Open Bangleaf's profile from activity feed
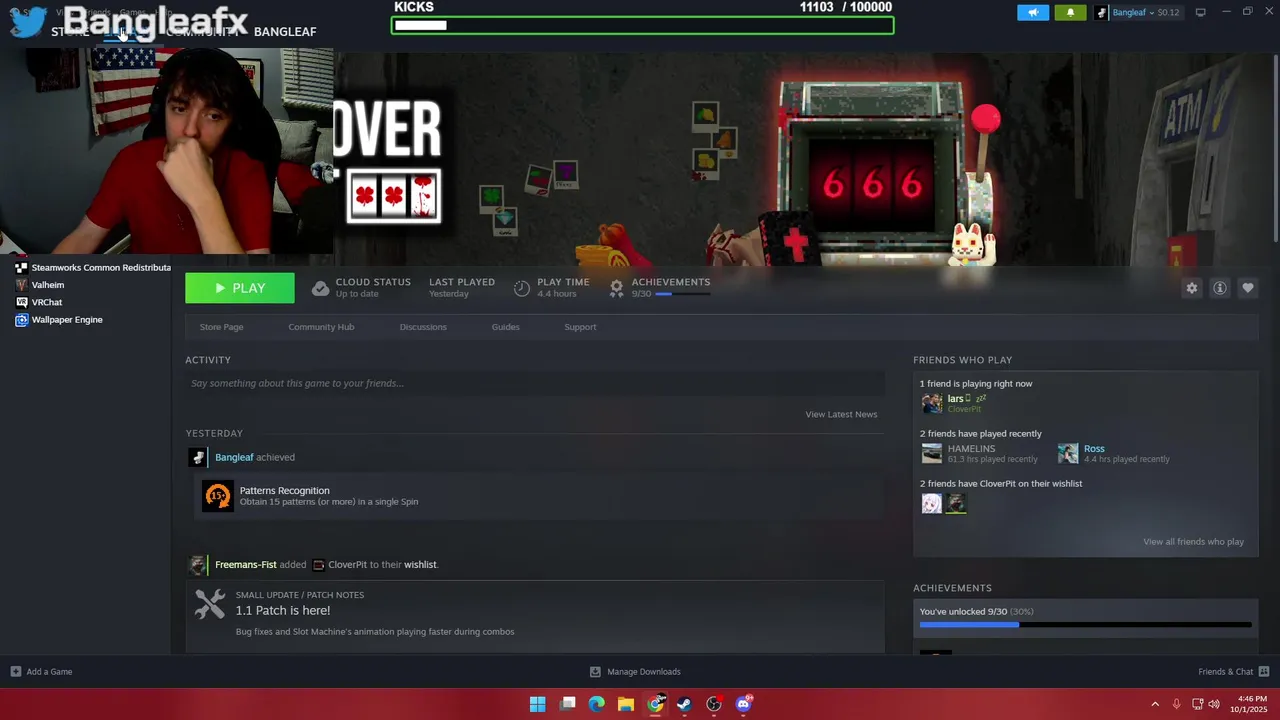The height and width of the screenshot is (720, 1280). (234, 457)
